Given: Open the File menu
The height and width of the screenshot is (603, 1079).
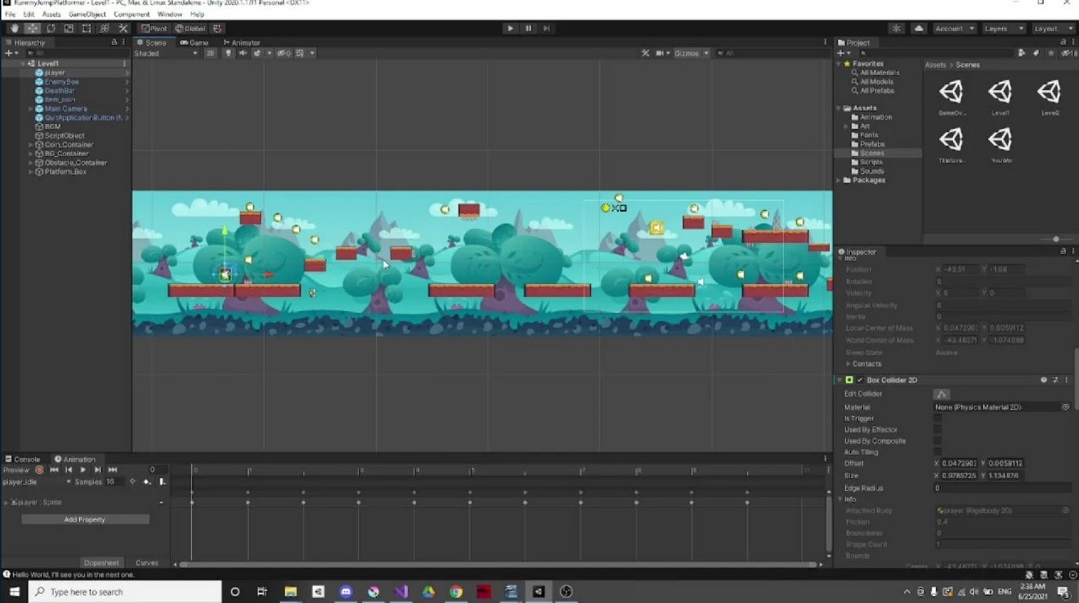Looking at the screenshot, I should tap(10, 14).
